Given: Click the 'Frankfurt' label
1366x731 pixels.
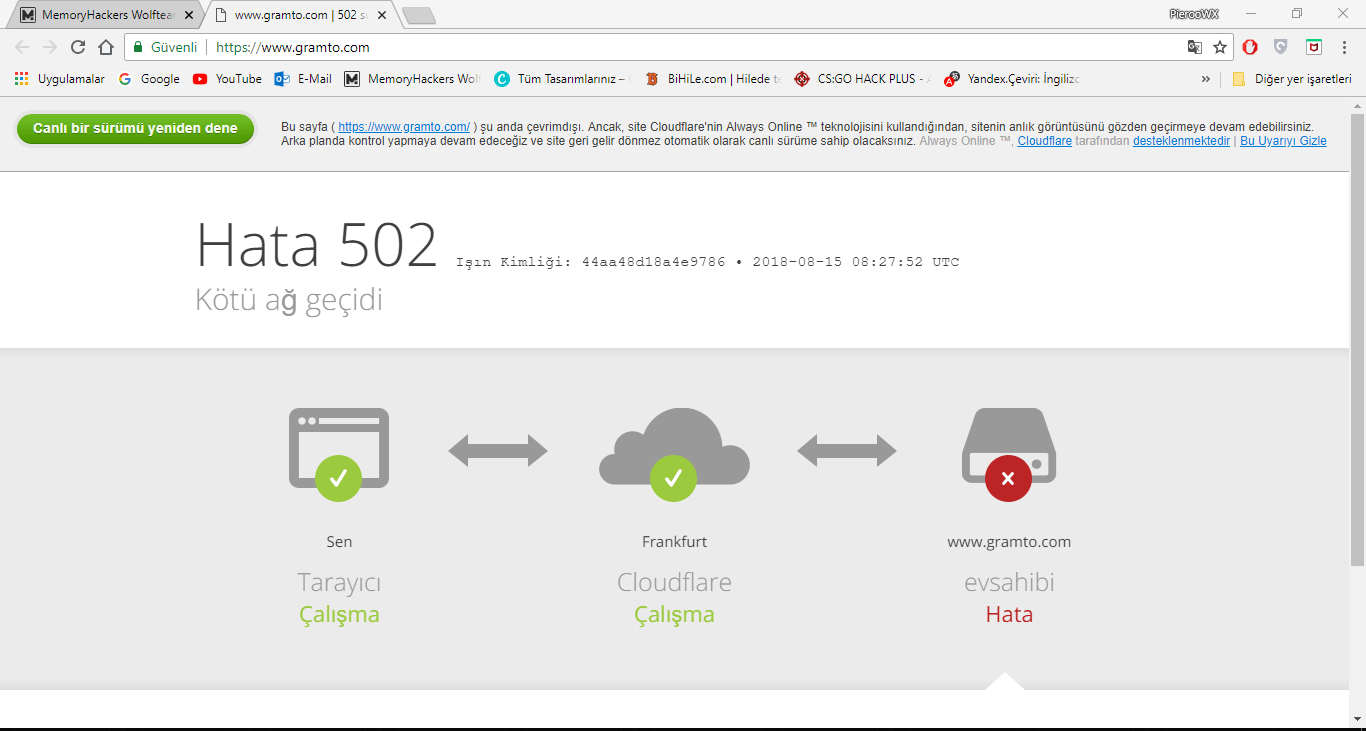Looking at the screenshot, I should tap(674, 542).
